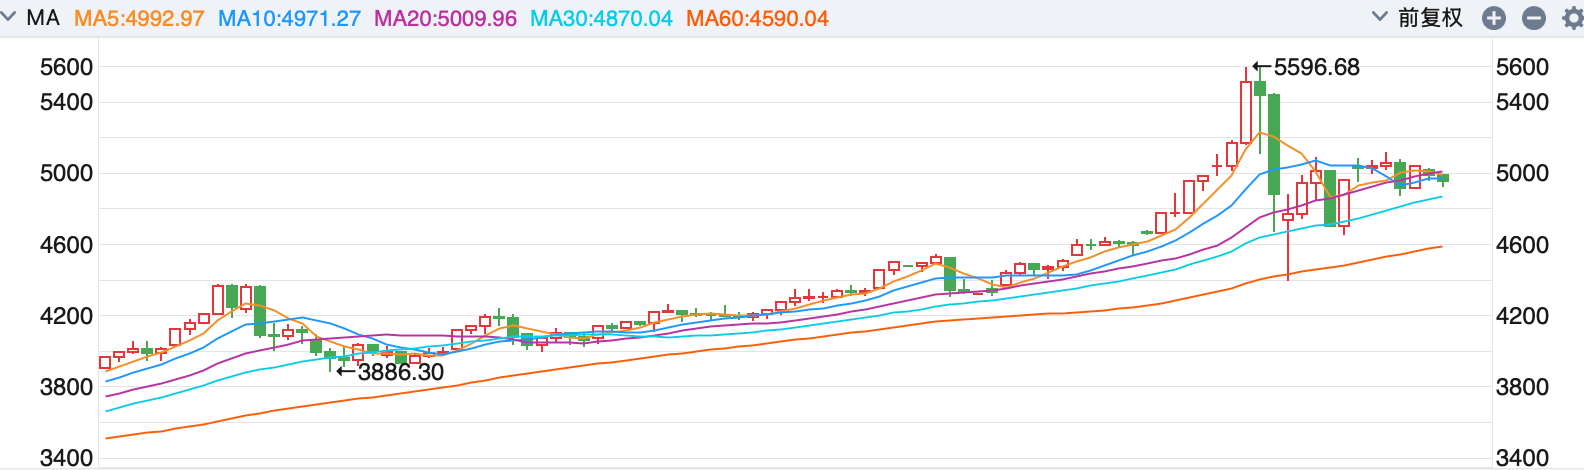Click the 5000 label on right price axis
Image resolution: width=1584 pixels, height=470 pixels.
pyautogui.click(x=1522, y=173)
